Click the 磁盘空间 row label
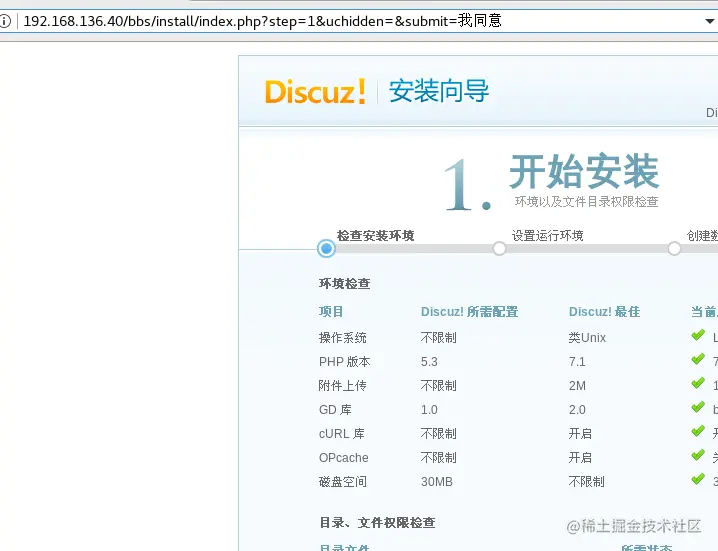 [343, 482]
